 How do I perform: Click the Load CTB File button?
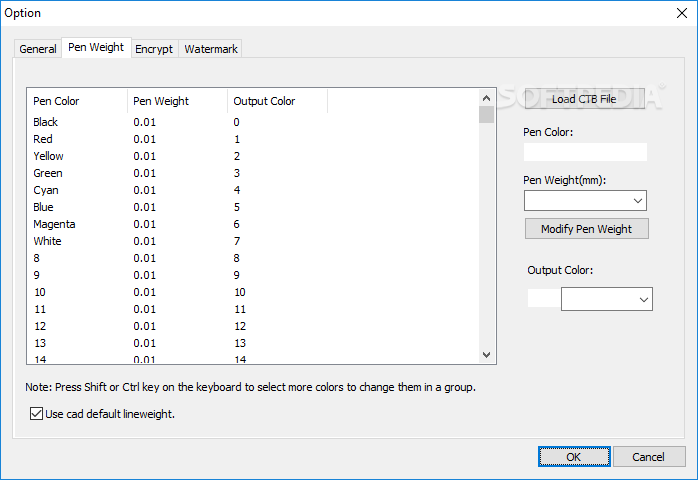pyautogui.click(x=584, y=99)
